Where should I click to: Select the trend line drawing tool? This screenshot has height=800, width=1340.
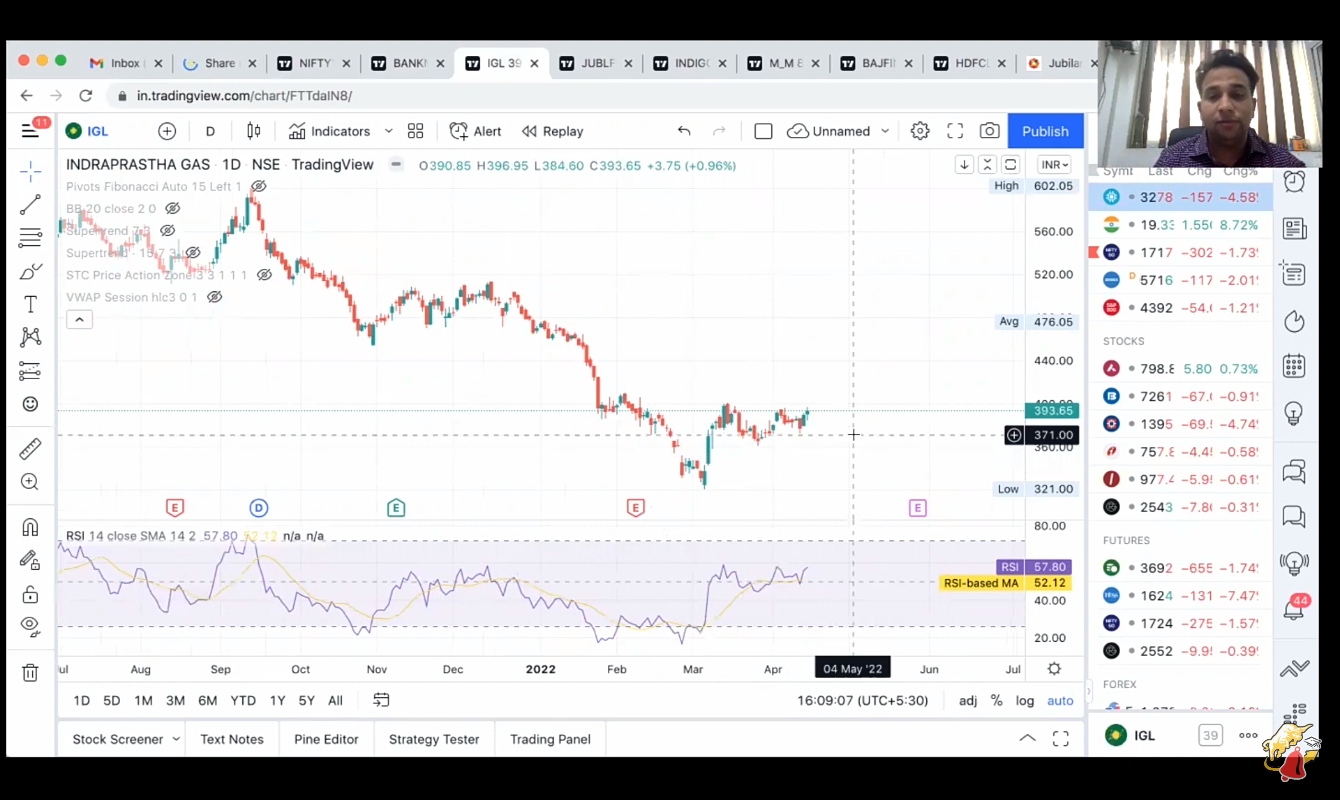coord(30,205)
